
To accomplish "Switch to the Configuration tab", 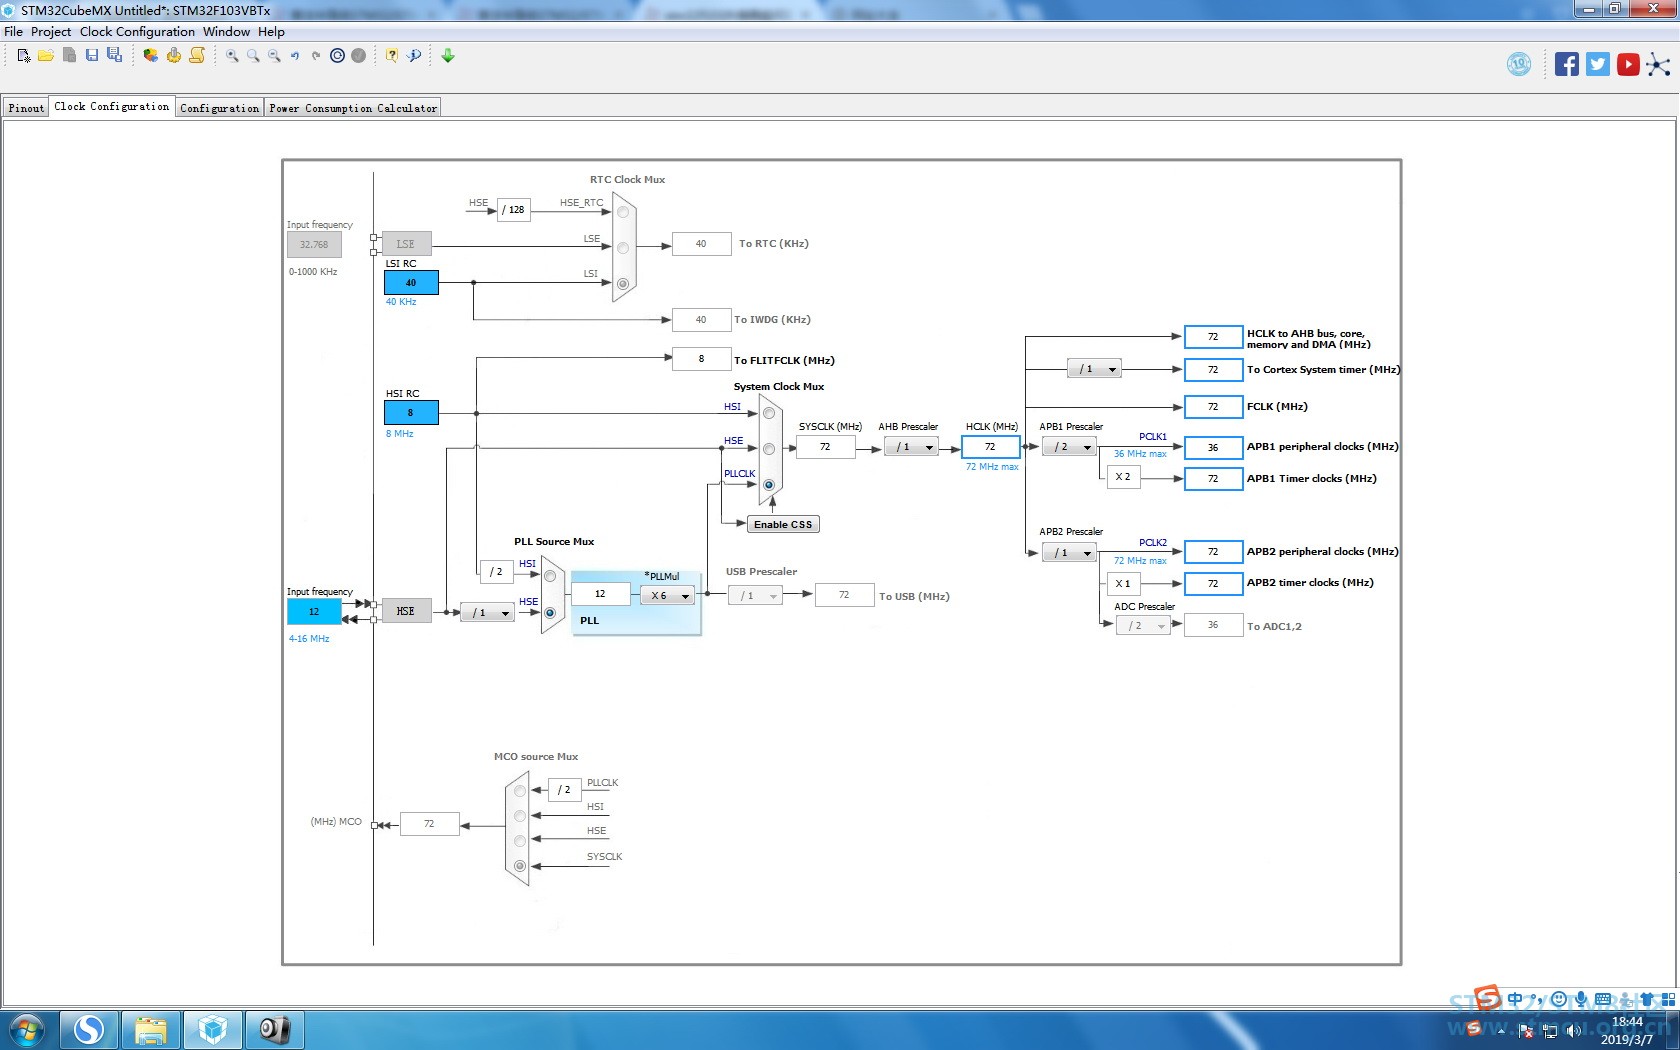I will tap(220, 108).
